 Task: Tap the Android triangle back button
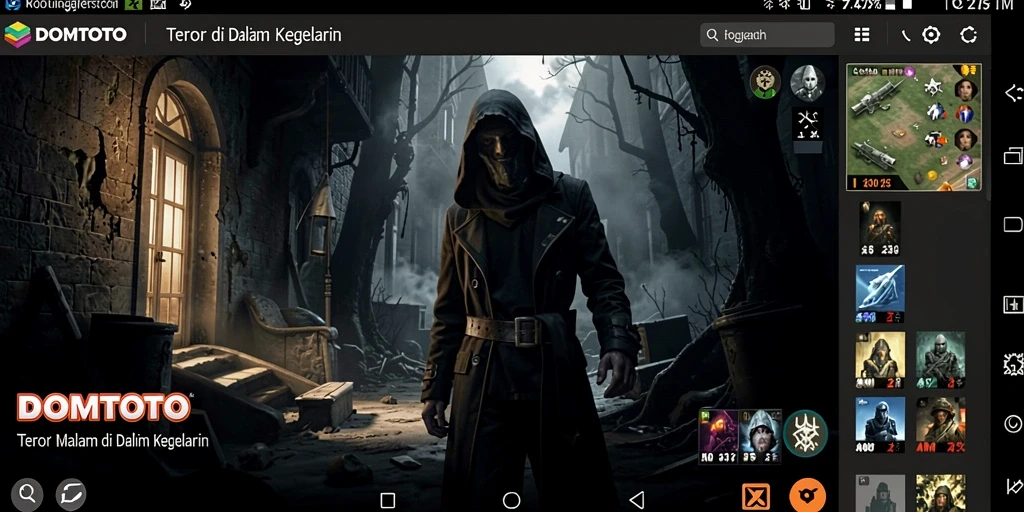point(637,500)
